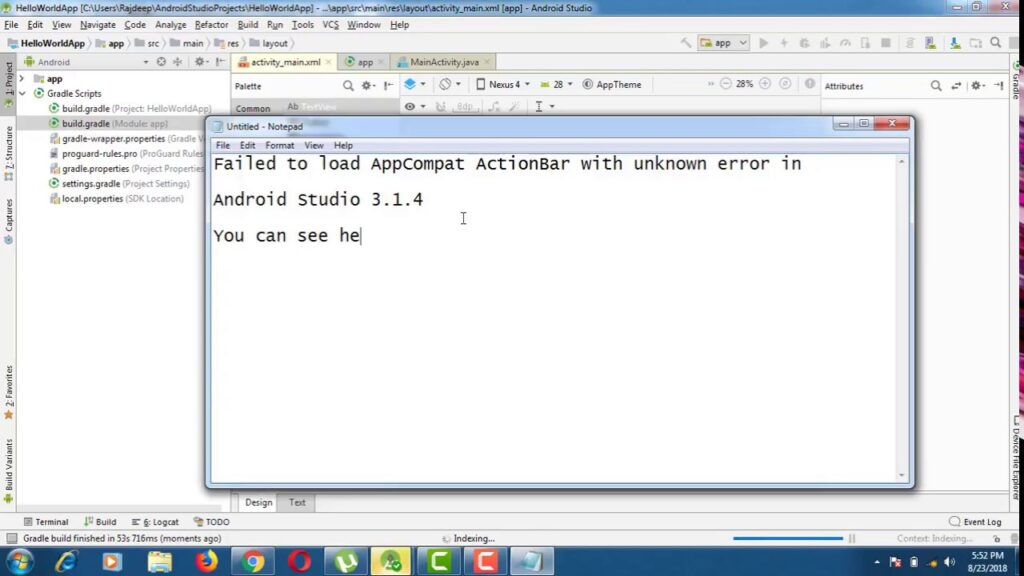Toggle tool window bars icon in status bar

point(11,538)
